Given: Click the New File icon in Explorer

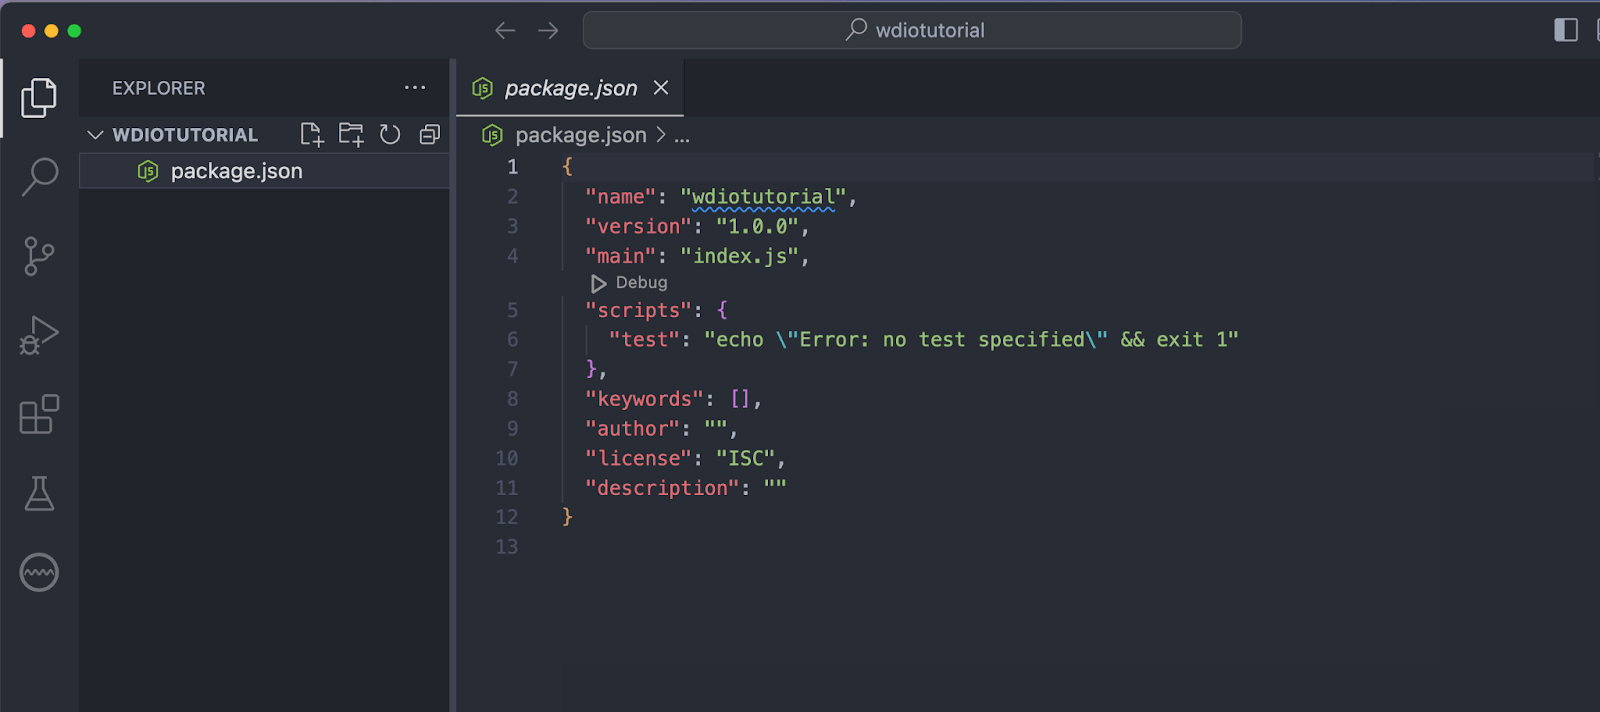Looking at the screenshot, I should click(x=312, y=134).
